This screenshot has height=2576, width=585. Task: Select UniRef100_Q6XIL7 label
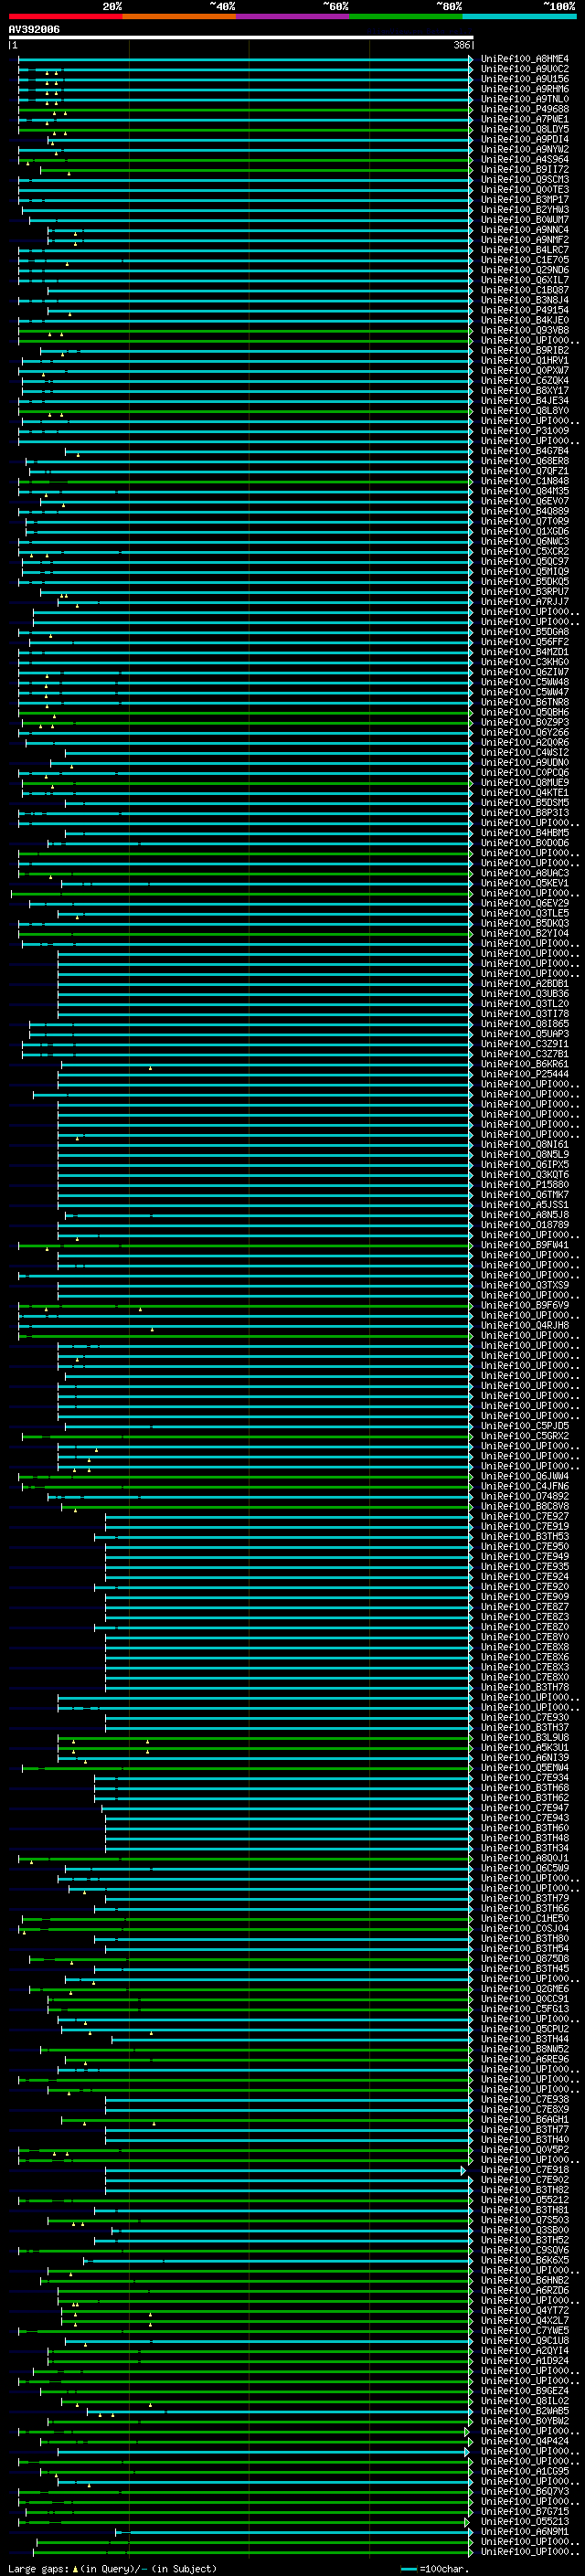click(525, 280)
